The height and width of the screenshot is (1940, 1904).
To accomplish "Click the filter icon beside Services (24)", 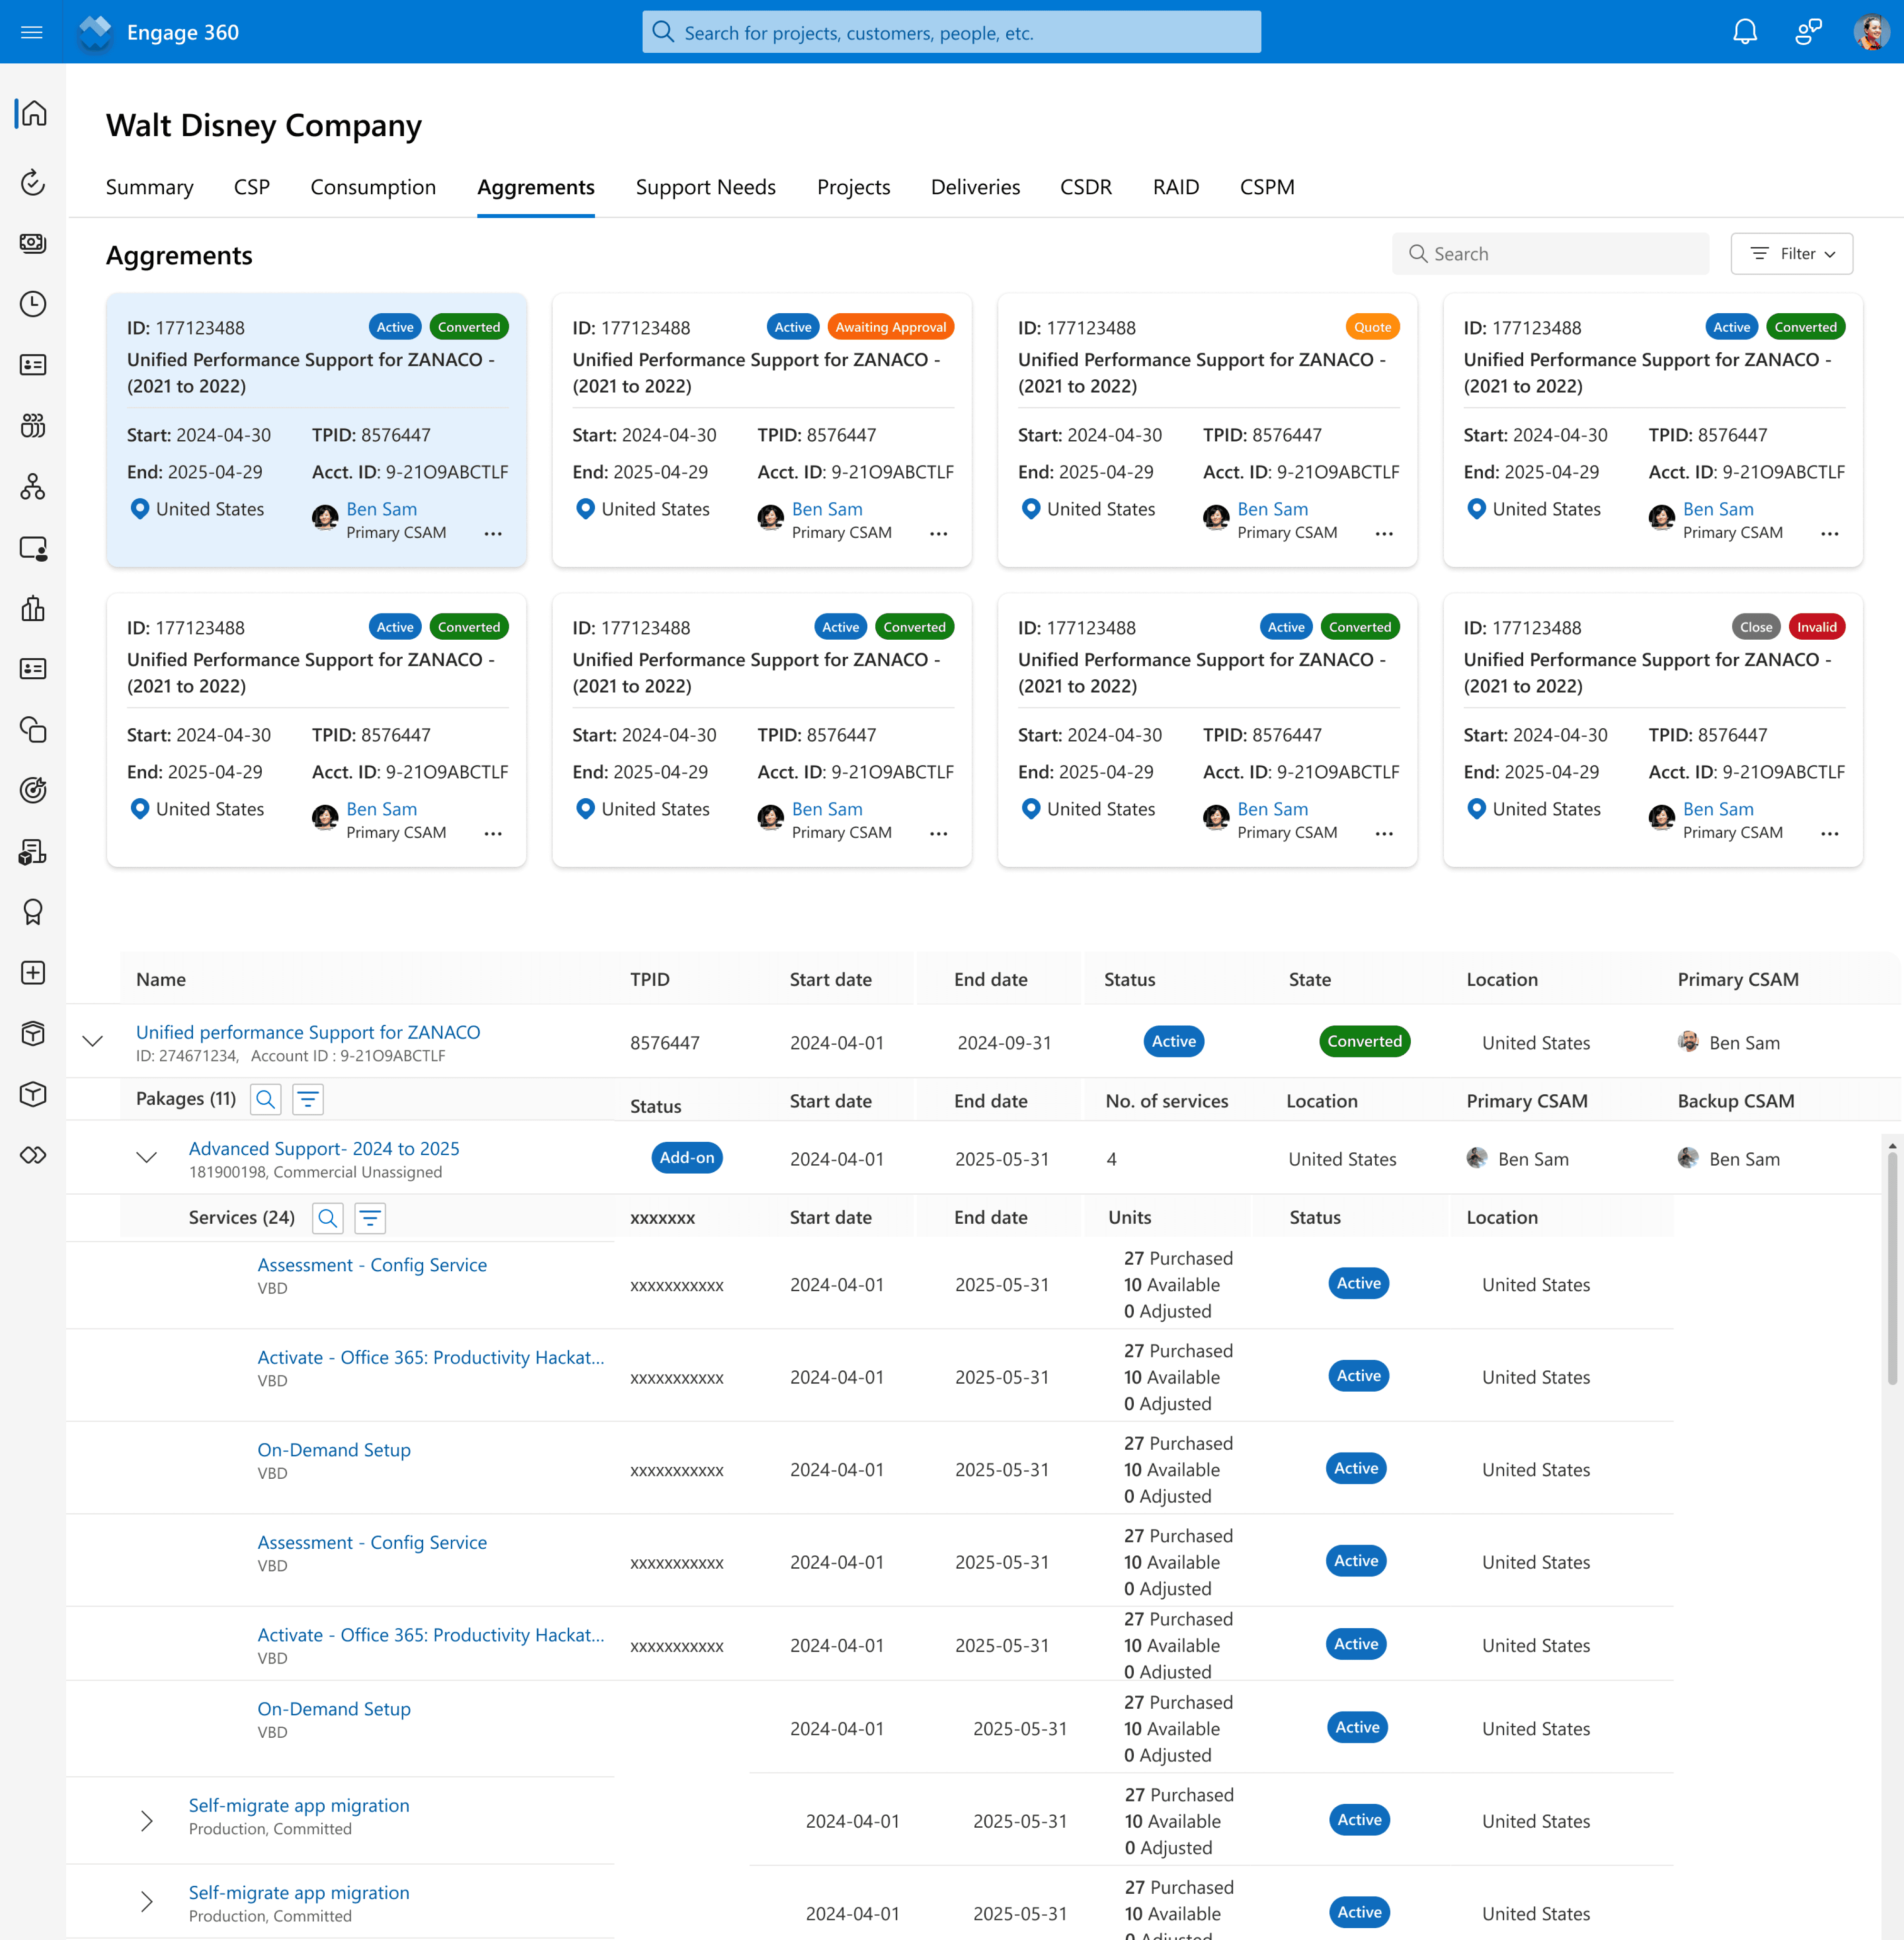I will tap(370, 1218).
